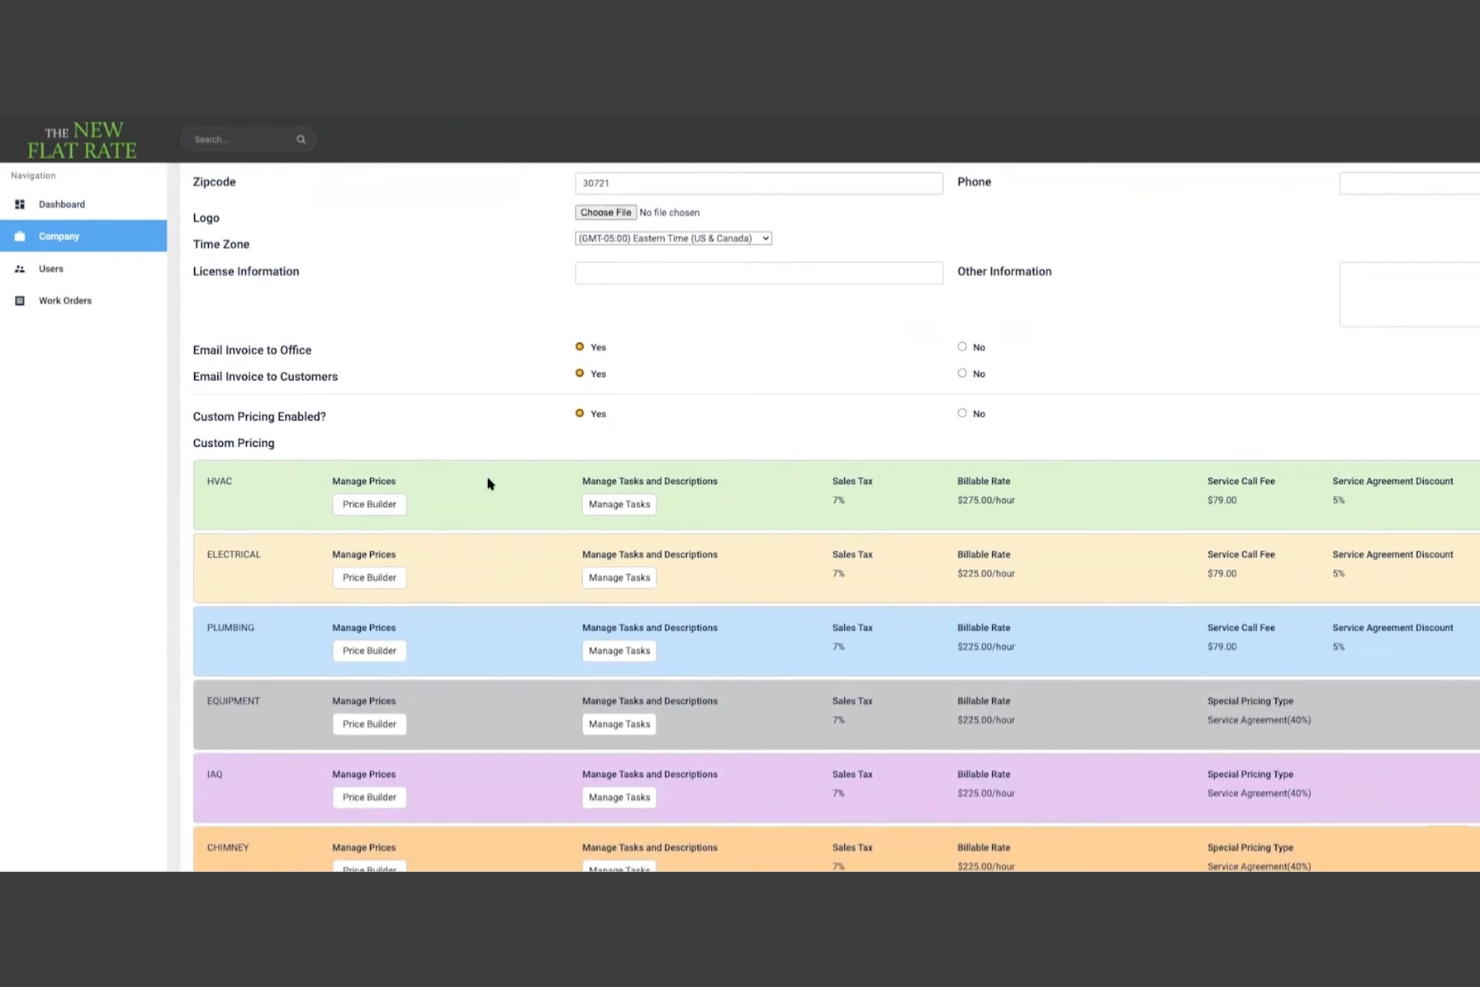Image resolution: width=1480 pixels, height=987 pixels.
Task: Click Manage Tasks in the IAQ row
Action: coord(618,797)
